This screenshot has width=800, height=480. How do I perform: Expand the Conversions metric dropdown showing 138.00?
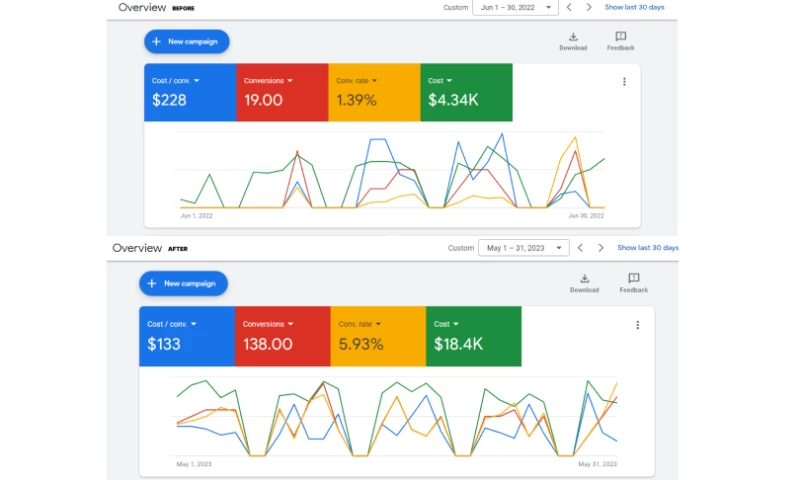(x=289, y=324)
